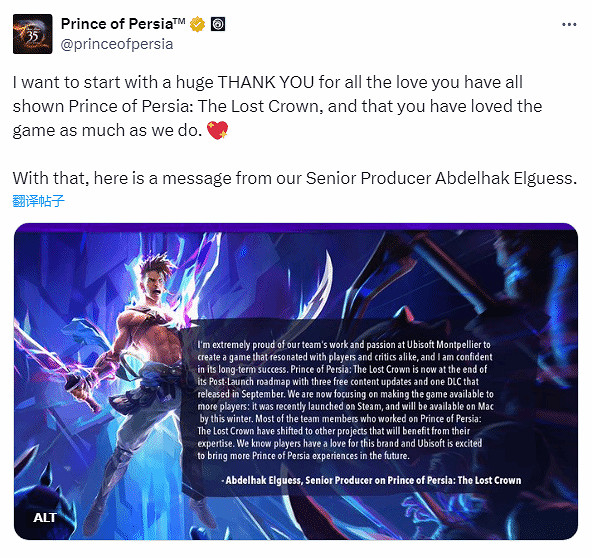Click the Abdelhak Elguess signature line in image
The width and height of the screenshot is (592, 558).
pos(372,480)
